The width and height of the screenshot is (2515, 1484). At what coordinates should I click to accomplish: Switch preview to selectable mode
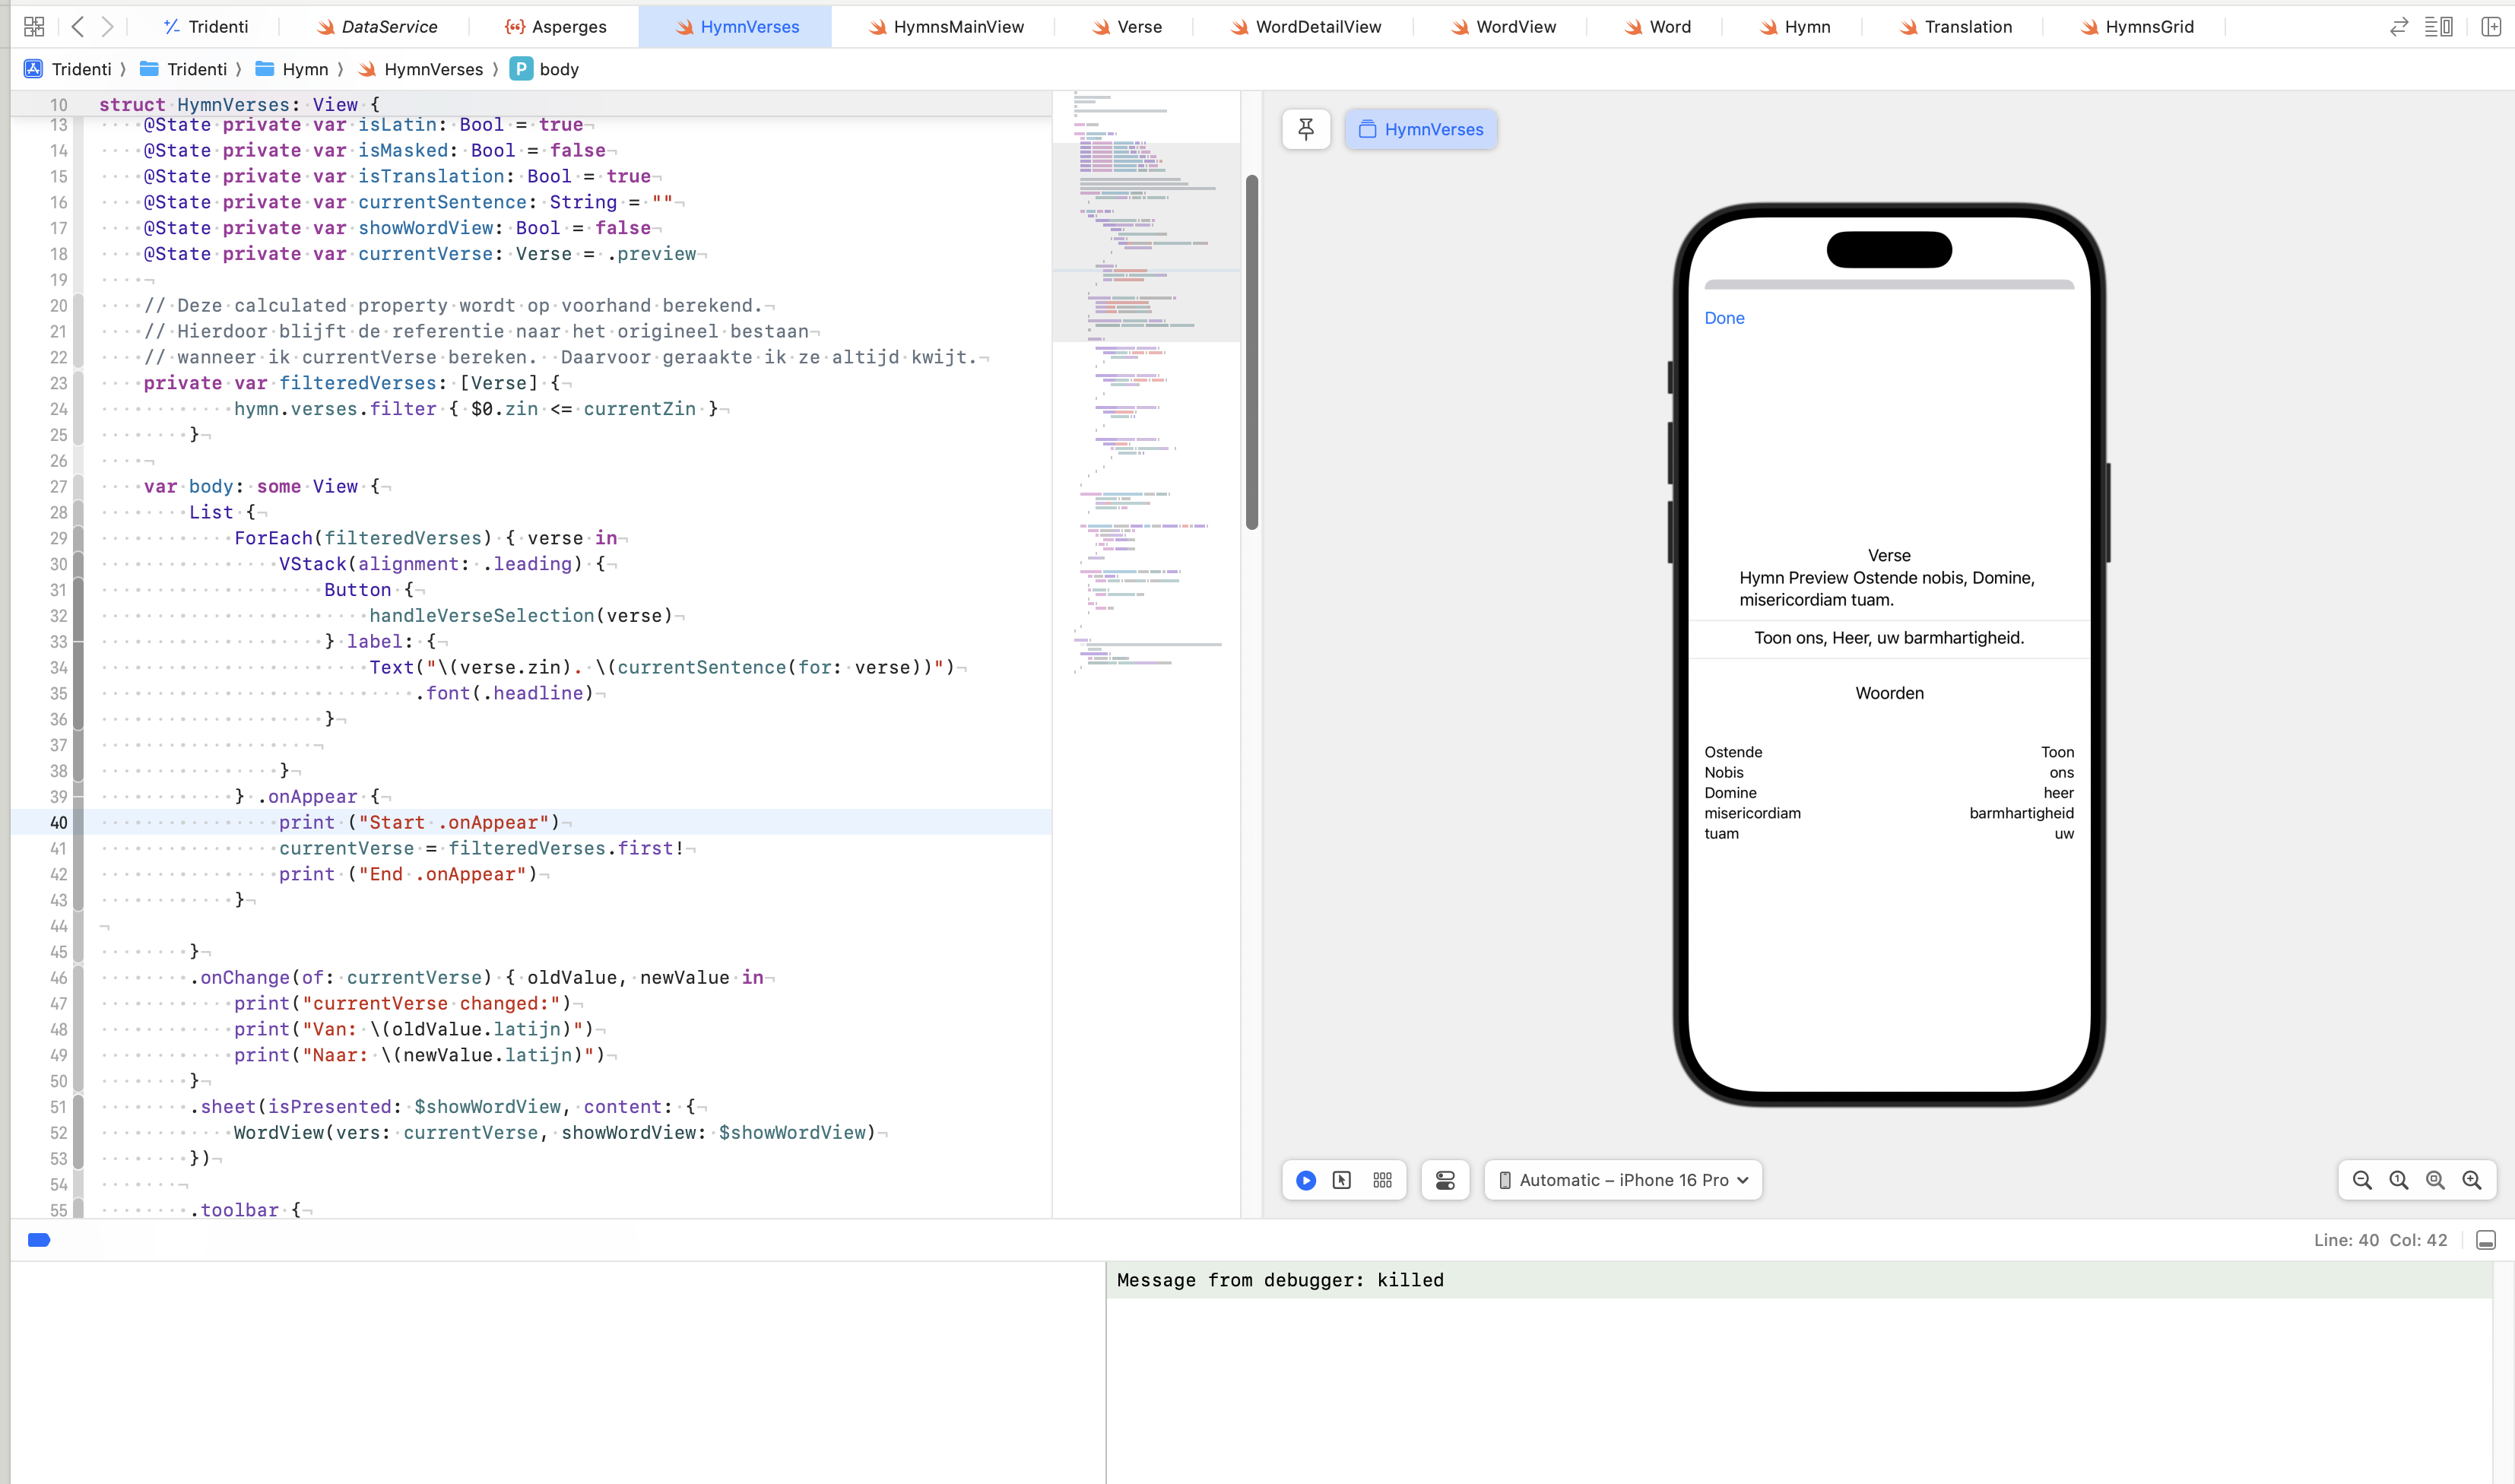click(x=1342, y=1180)
